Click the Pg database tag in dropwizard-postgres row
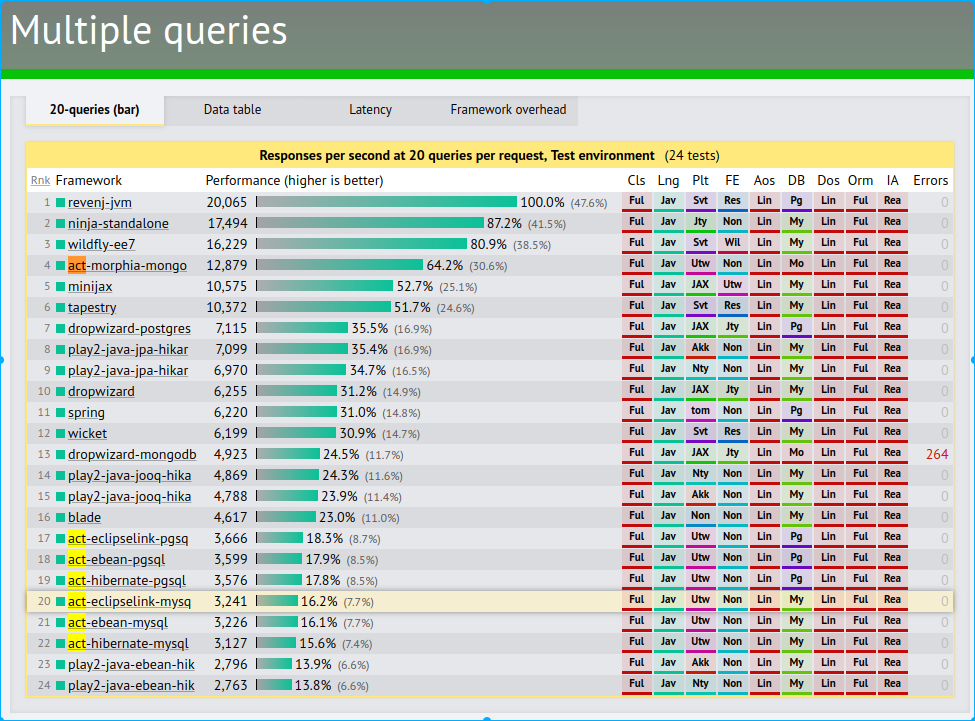Screen dimensions: 975x721 [x=797, y=328]
